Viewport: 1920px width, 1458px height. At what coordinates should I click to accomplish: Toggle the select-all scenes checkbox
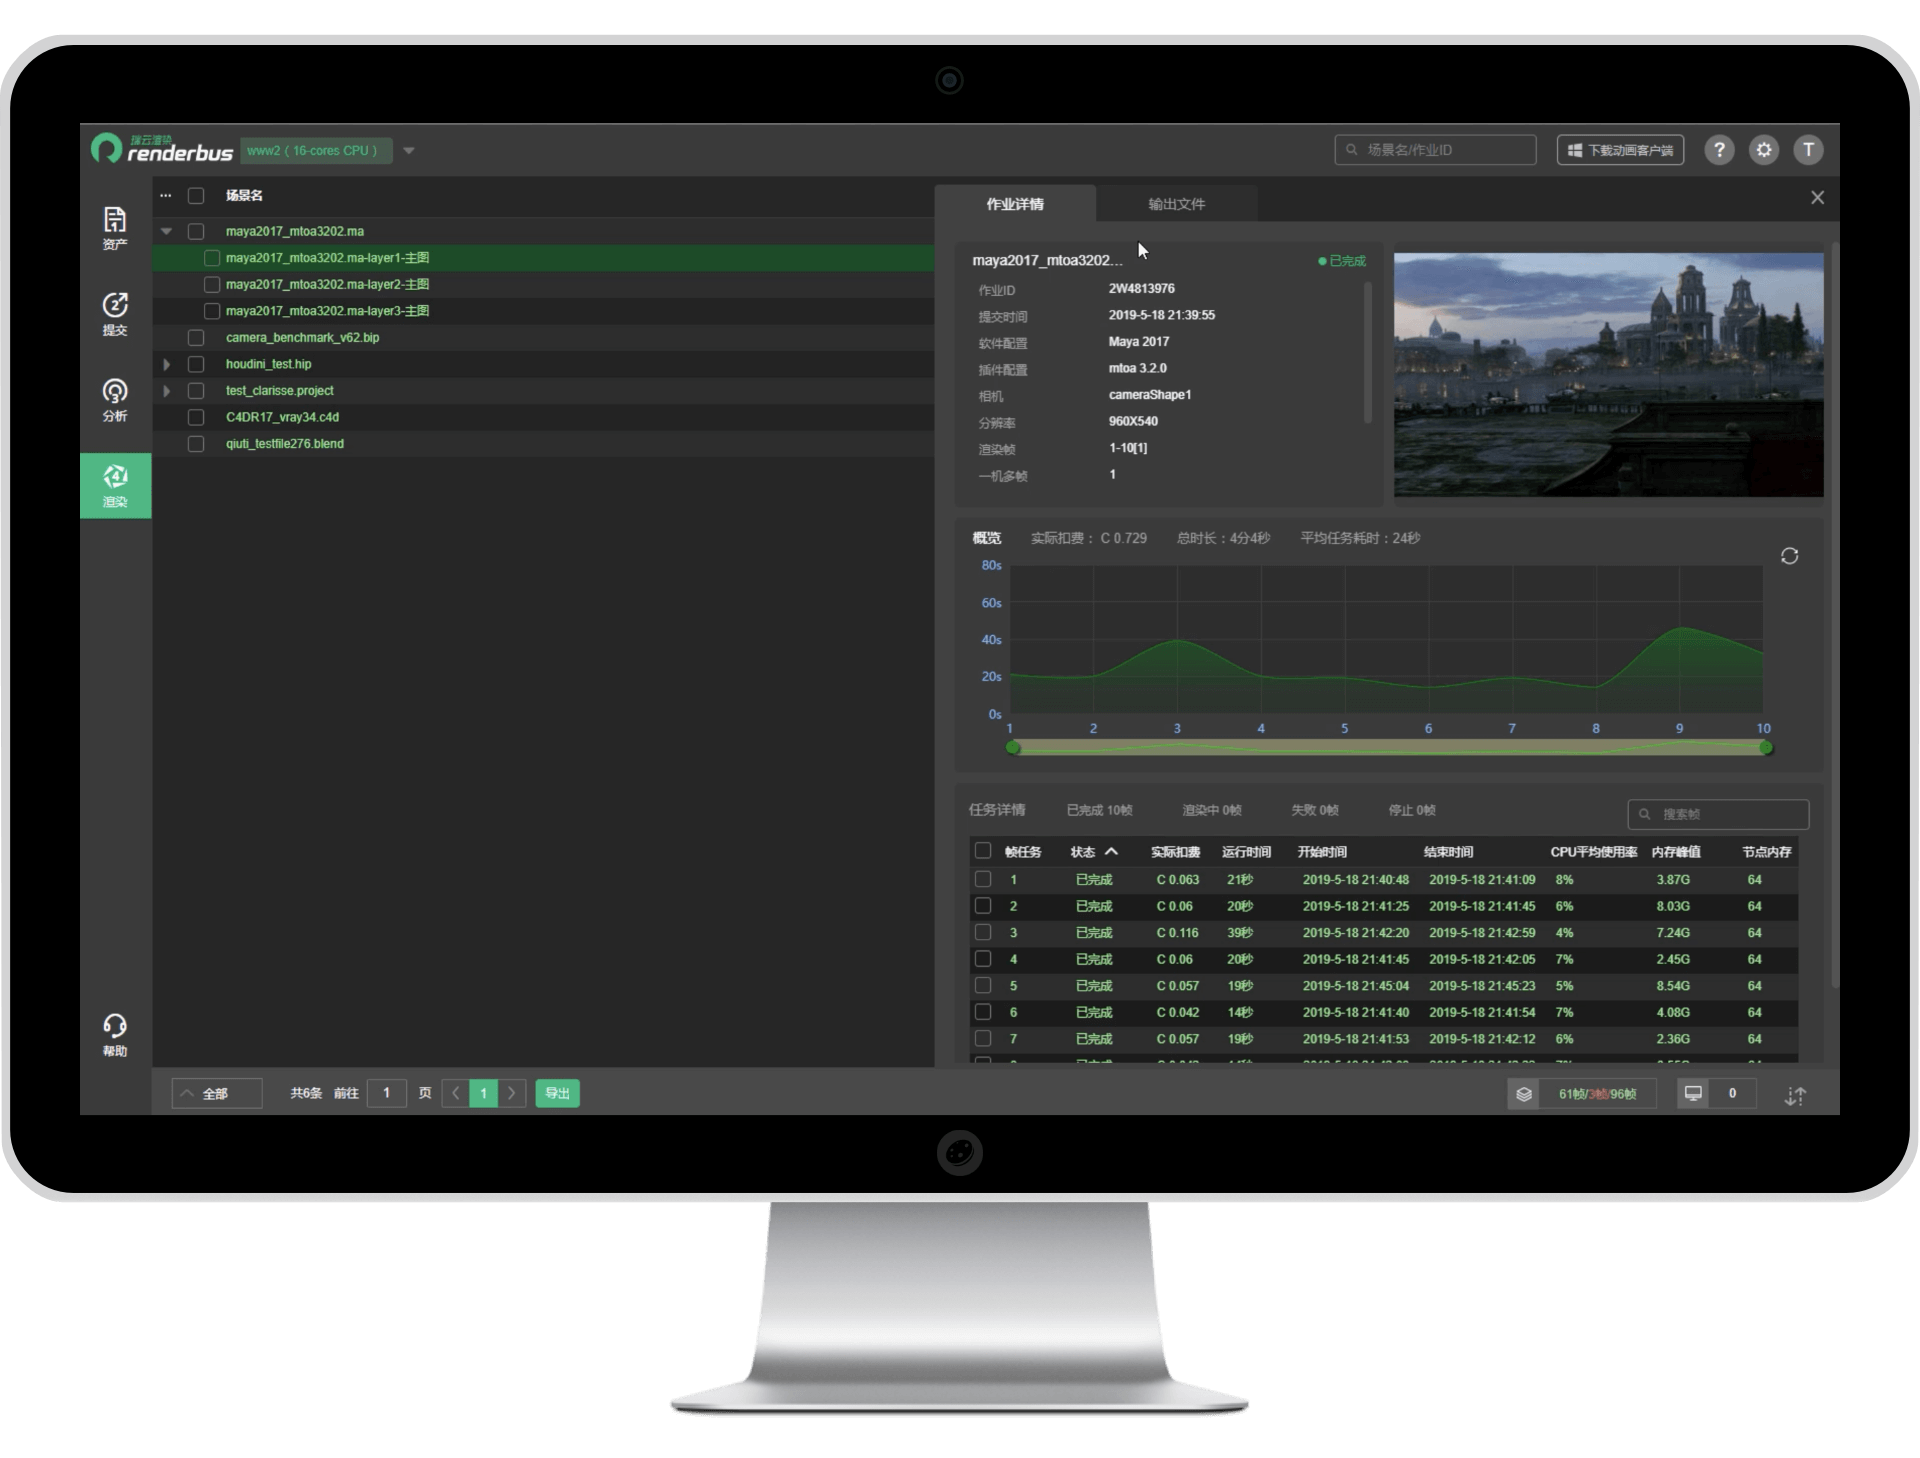[x=196, y=196]
